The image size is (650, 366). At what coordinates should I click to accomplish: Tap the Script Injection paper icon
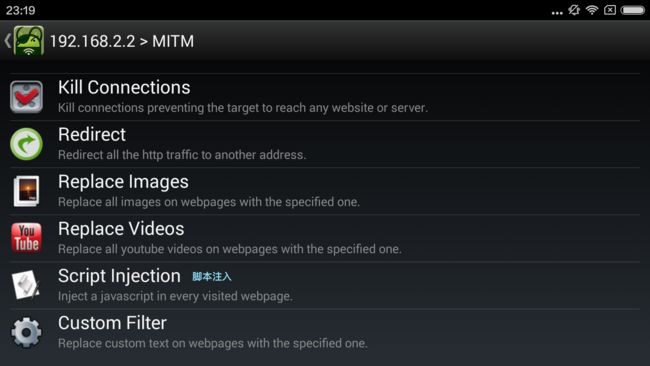(26, 285)
